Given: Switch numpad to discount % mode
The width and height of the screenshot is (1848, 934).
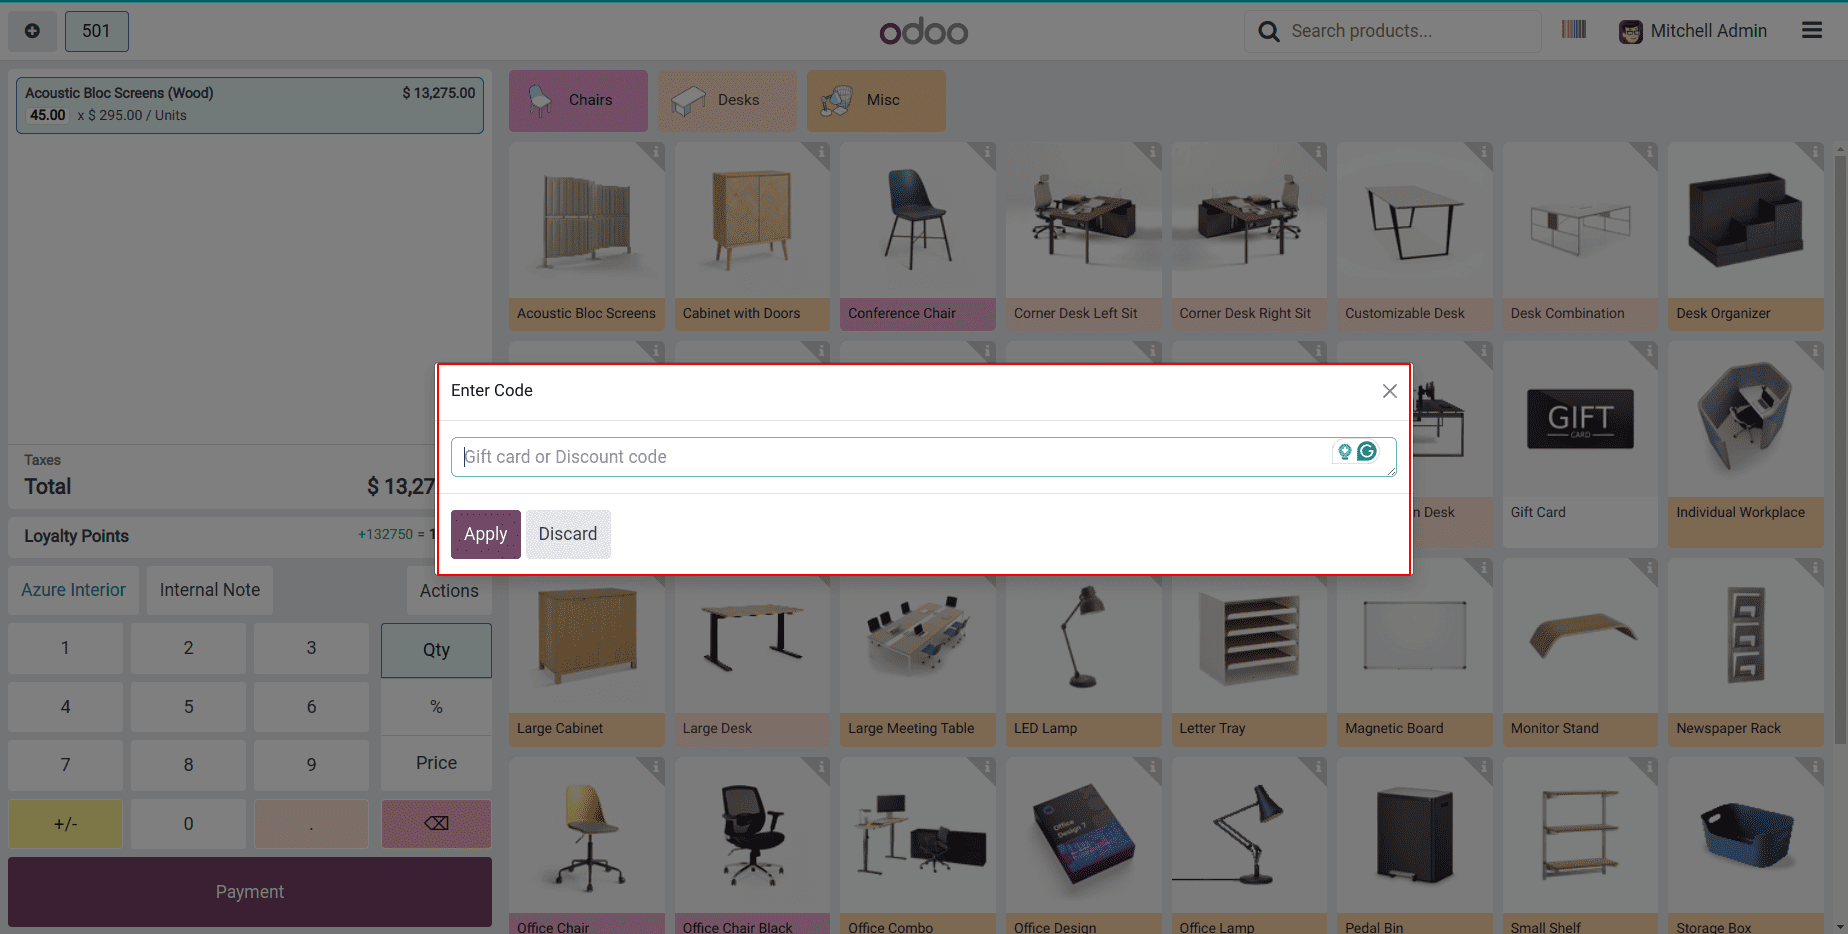Looking at the screenshot, I should (x=436, y=707).
